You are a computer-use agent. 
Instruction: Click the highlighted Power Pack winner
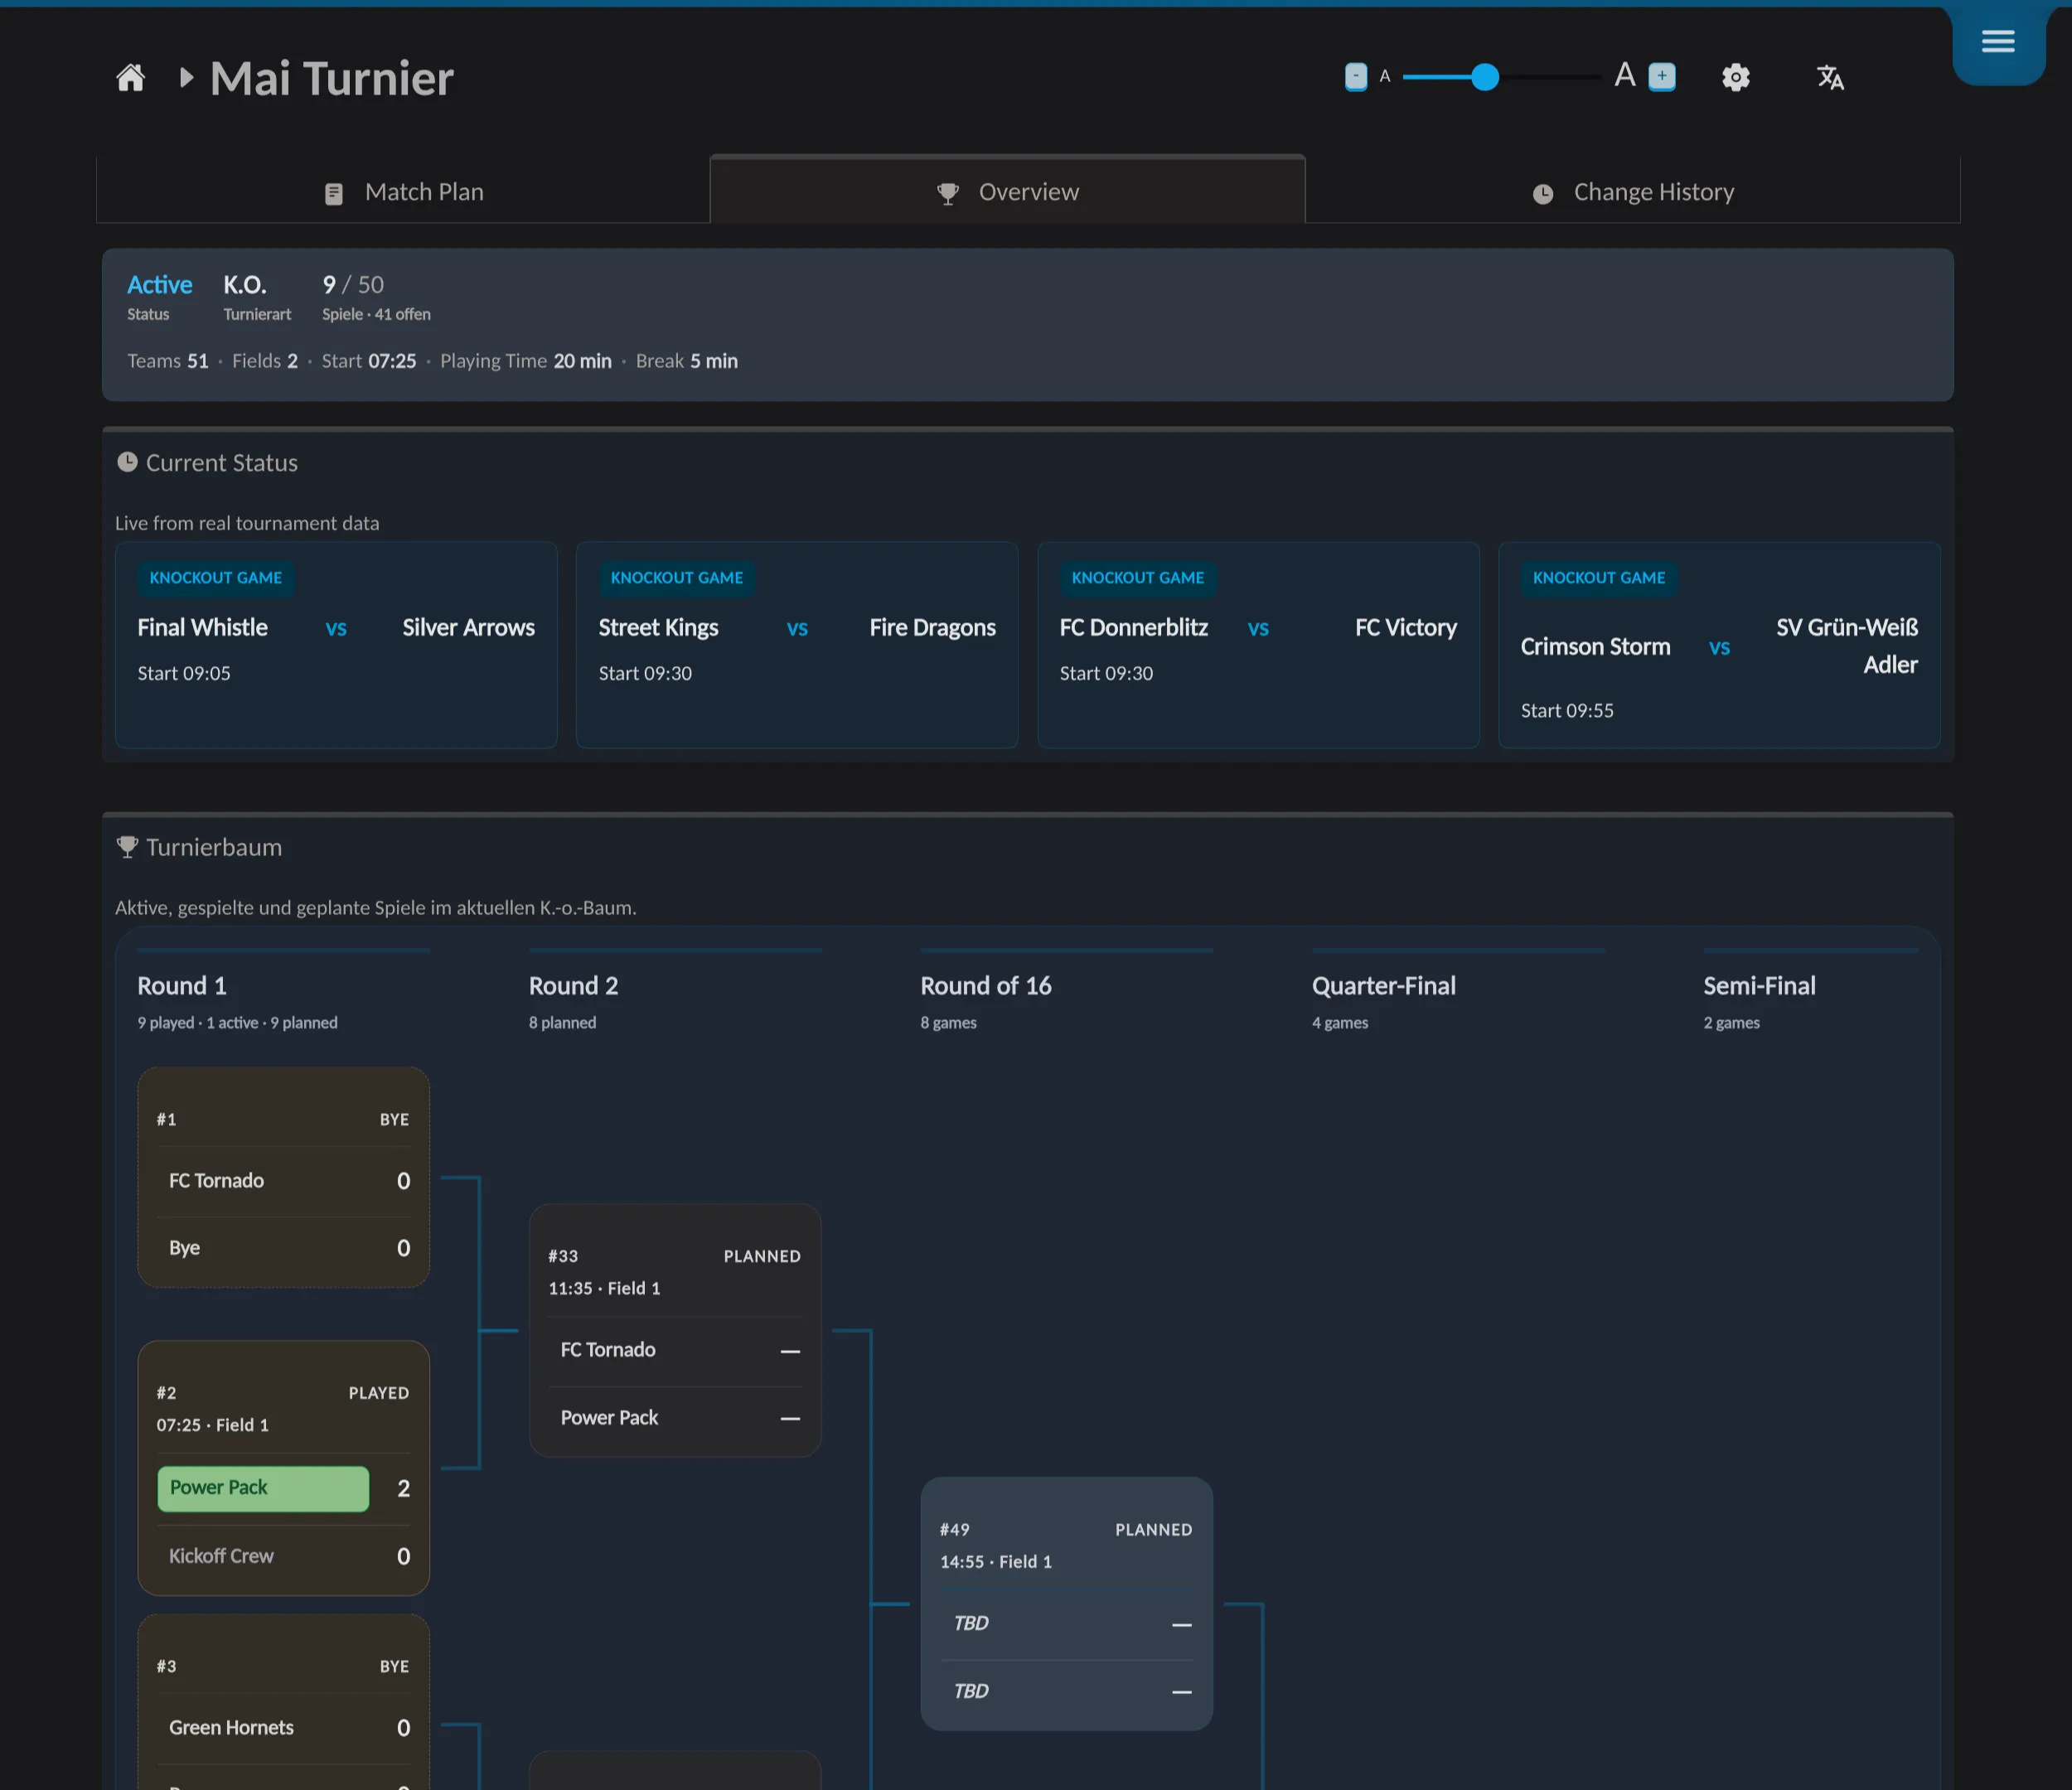pos(263,1488)
